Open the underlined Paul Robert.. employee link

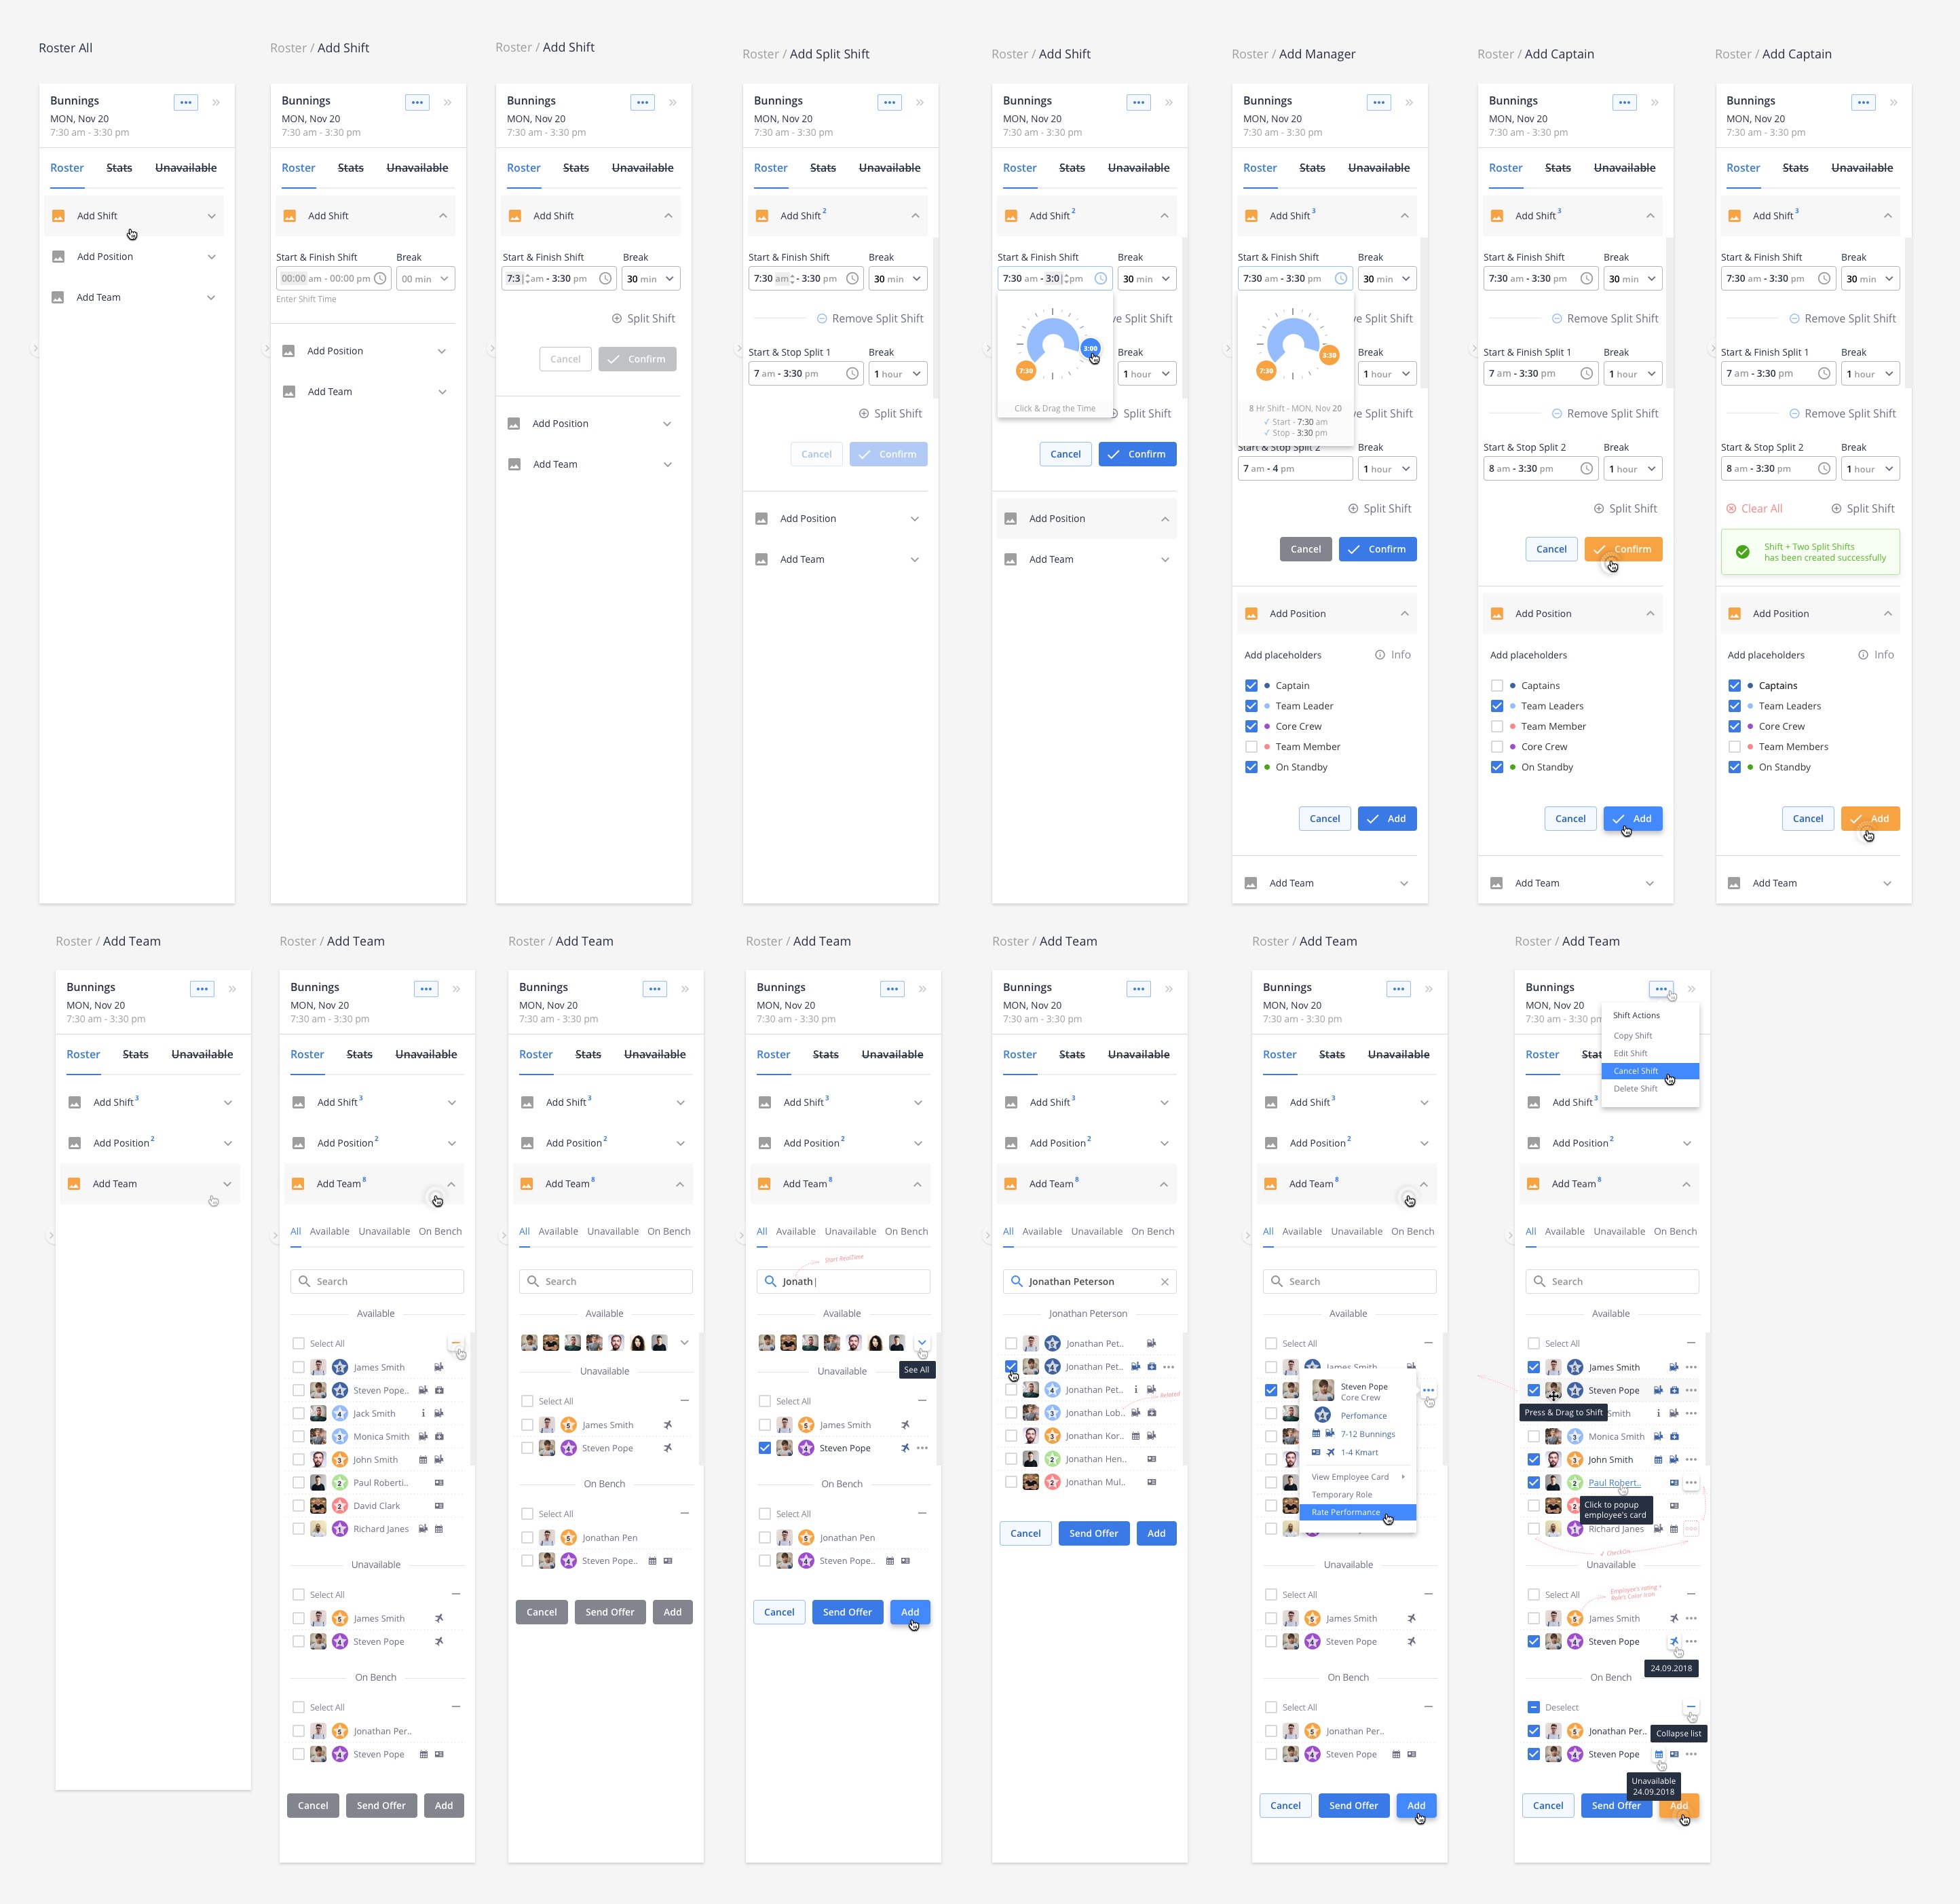pyautogui.click(x=1614, y=1482)
